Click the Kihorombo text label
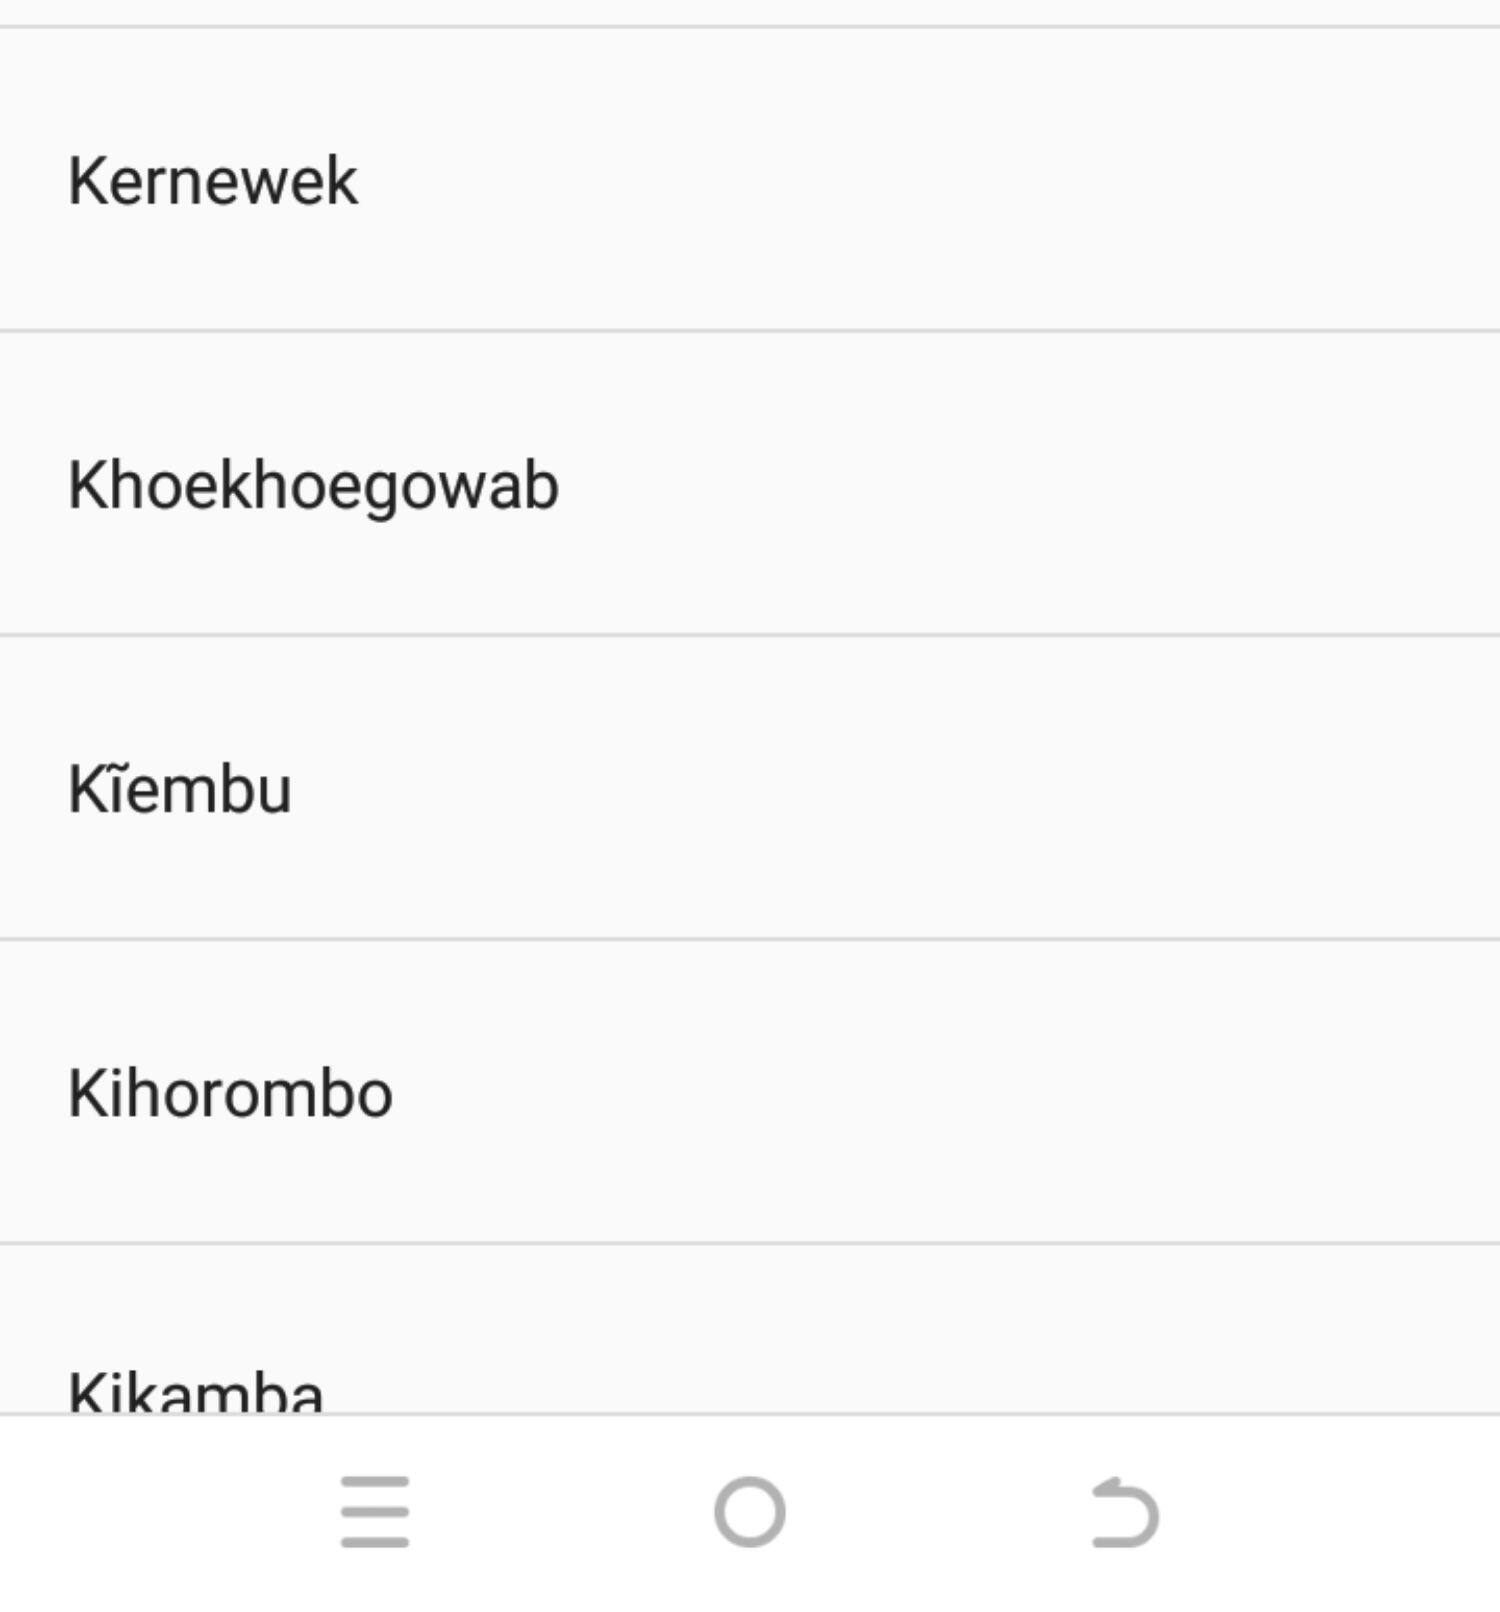Viewport: 1500px width, 1612px height. click(230, 1093)
